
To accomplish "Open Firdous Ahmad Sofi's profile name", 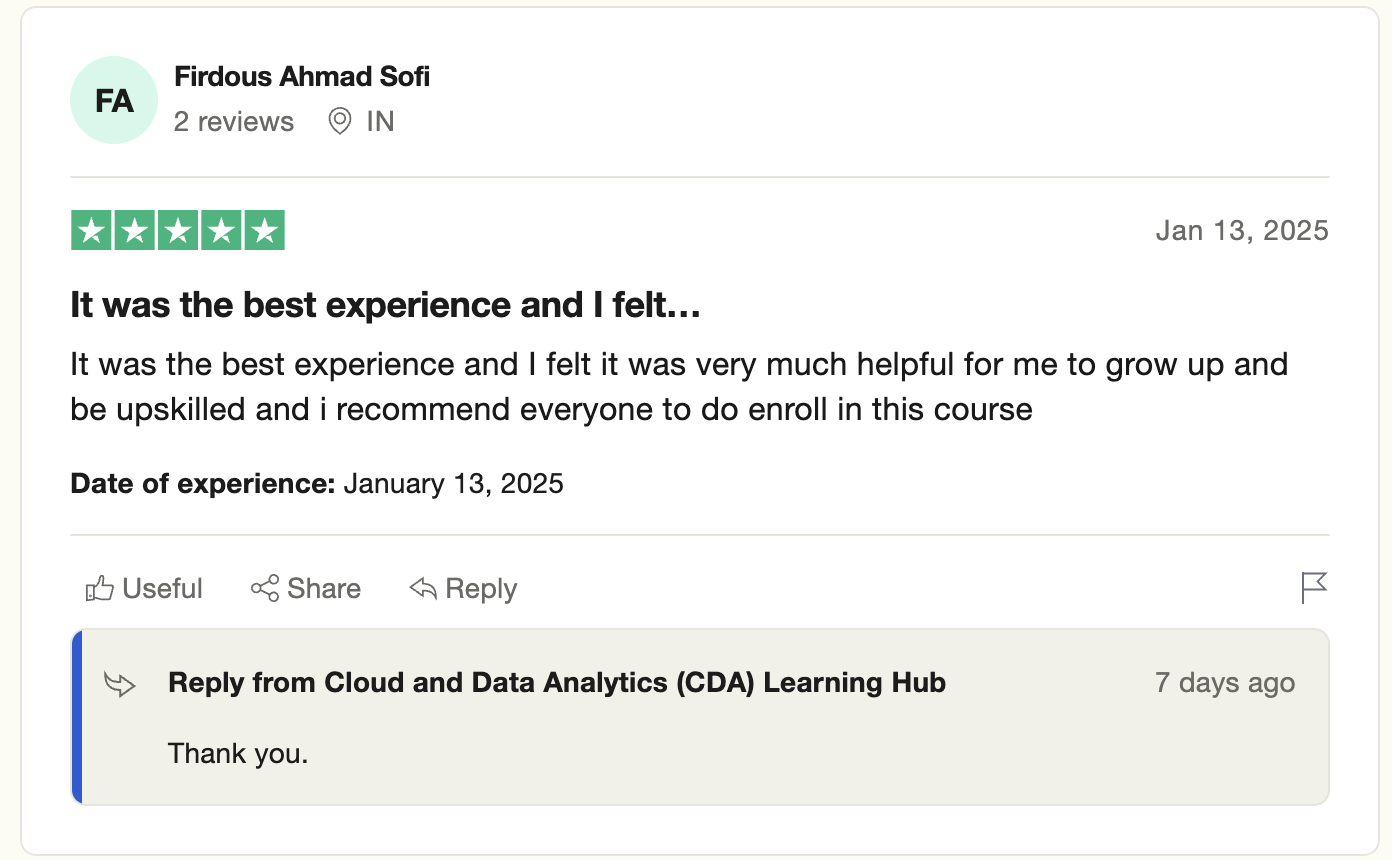I will tap(302, 77).
